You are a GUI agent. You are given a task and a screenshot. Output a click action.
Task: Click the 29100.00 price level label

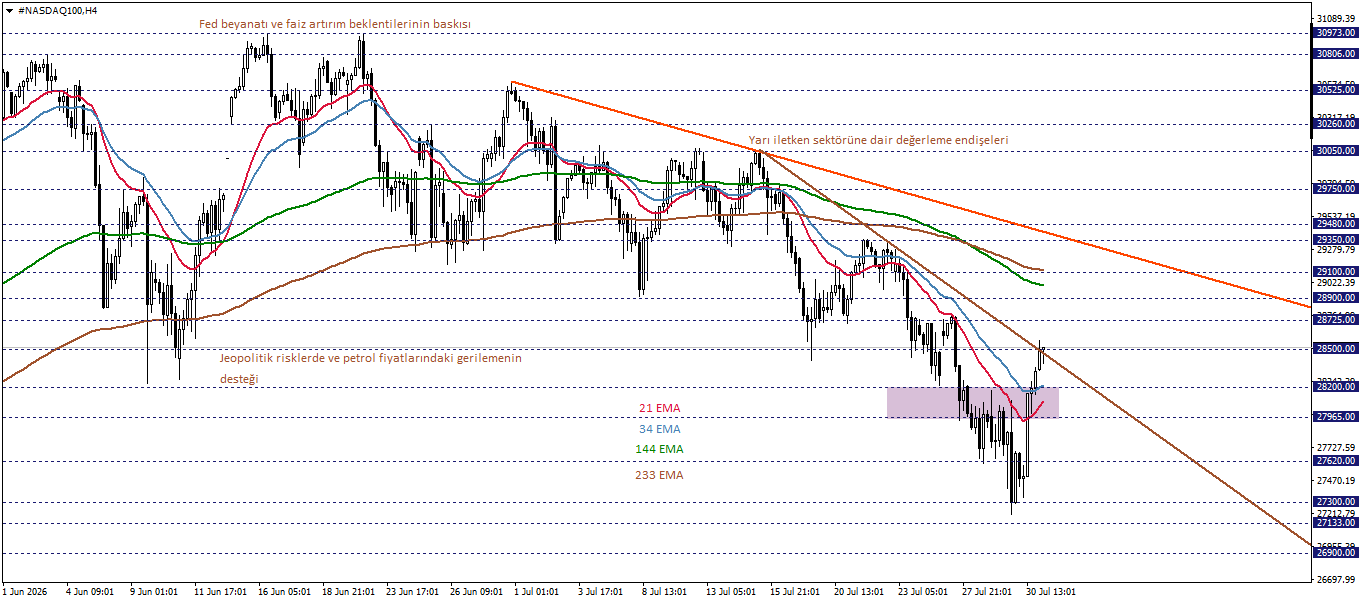(1336, 272)
